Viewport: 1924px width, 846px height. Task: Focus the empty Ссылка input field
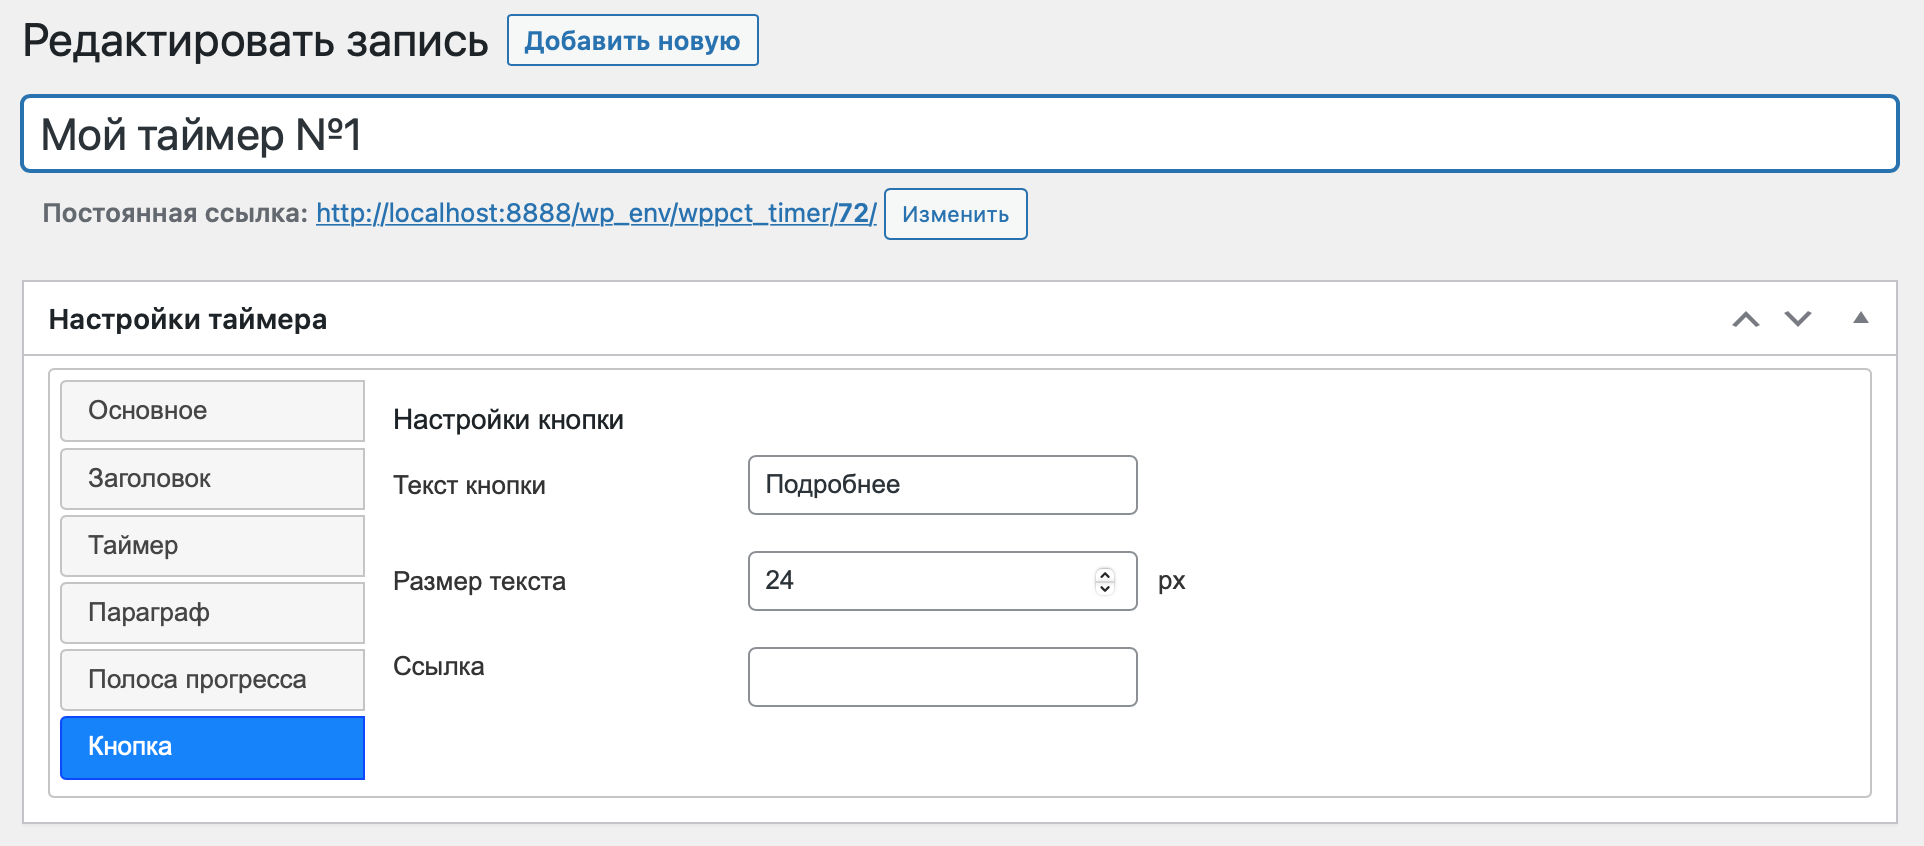[942, 677]
